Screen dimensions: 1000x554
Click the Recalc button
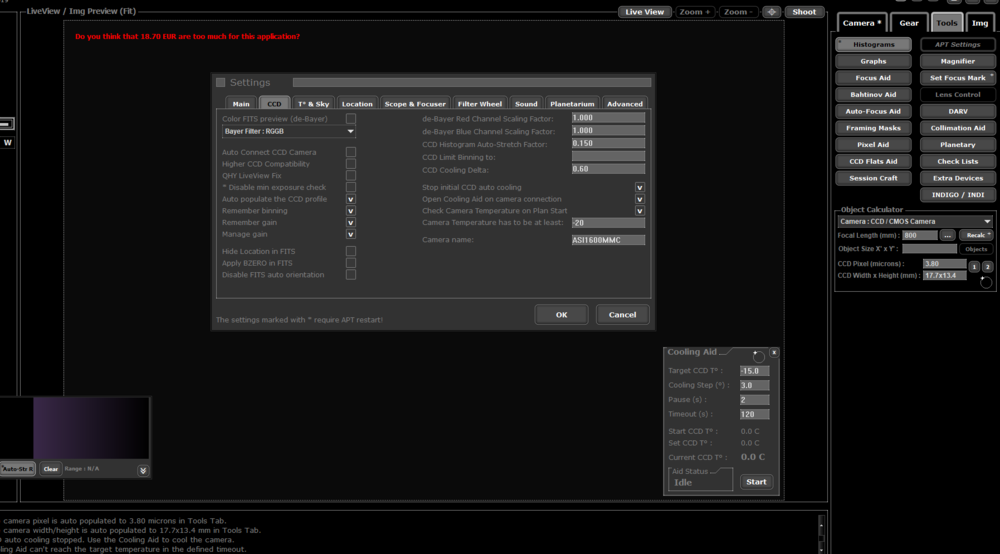coord(976,235)
